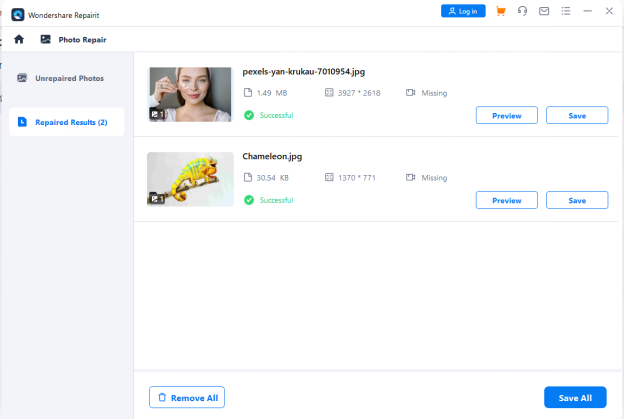Select Unrepaired Photos sidebar tab
This screenshot has width=624, height=419.
66,78
